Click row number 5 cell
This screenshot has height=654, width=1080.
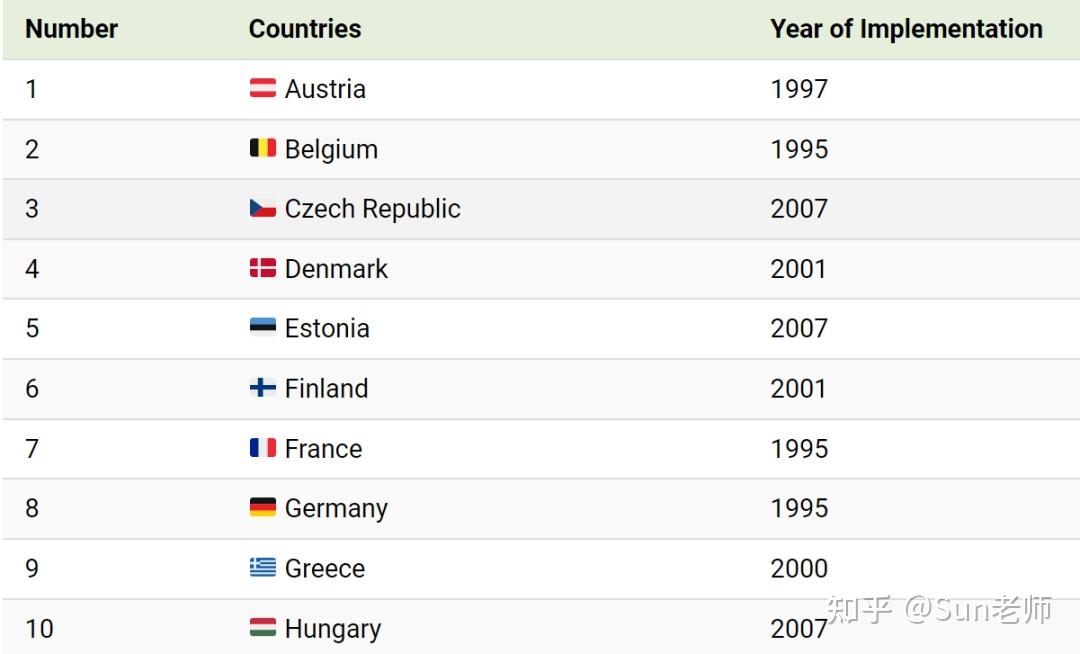pos(32,328)
